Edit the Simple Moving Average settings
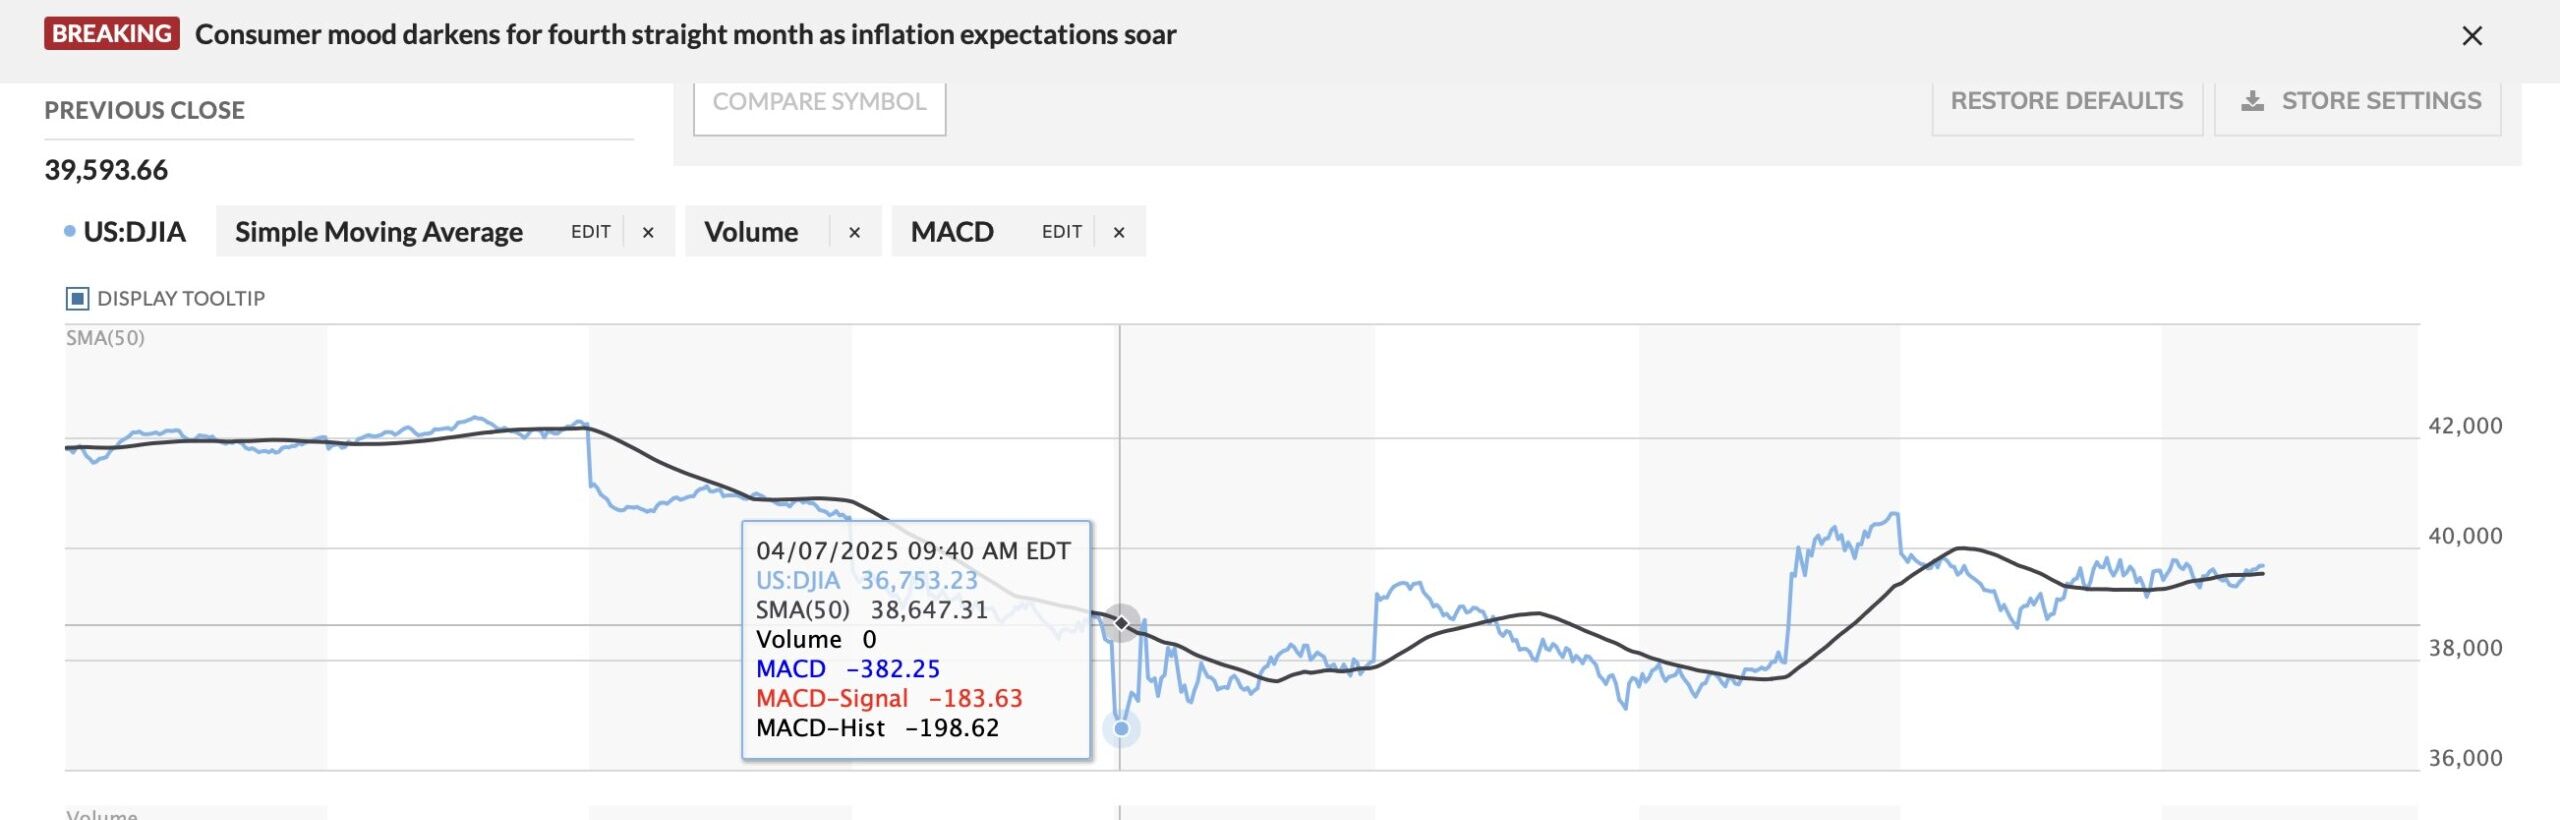 (590, 232)
